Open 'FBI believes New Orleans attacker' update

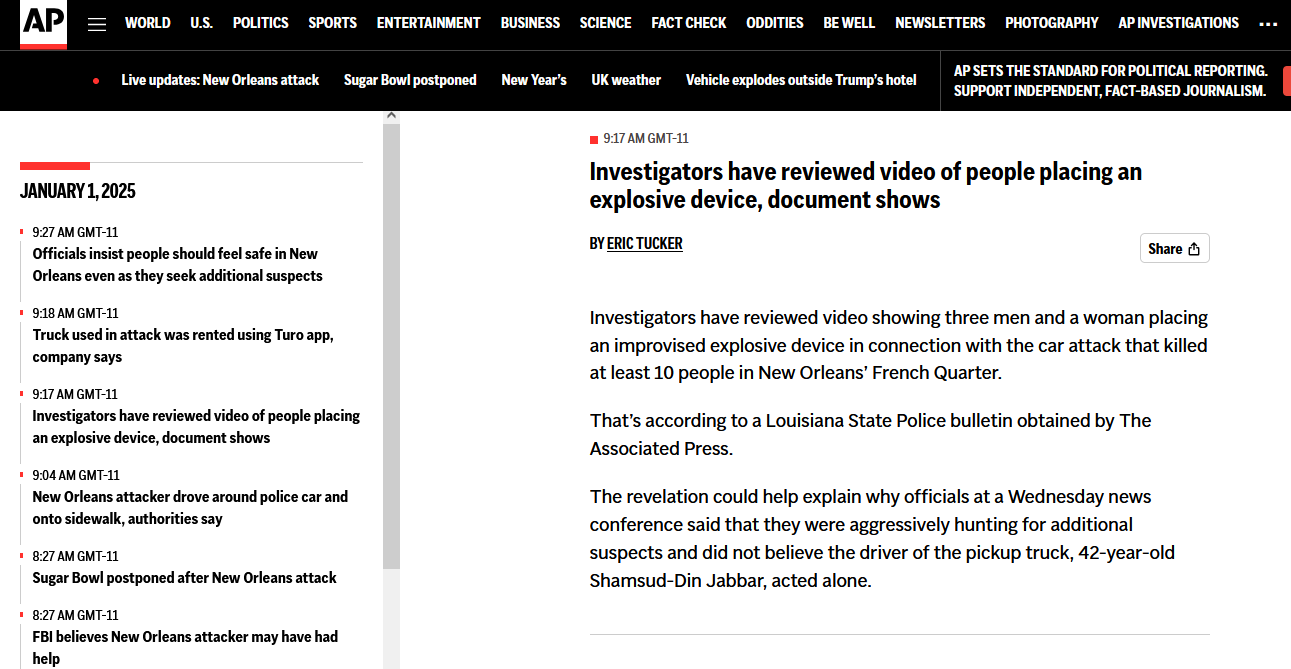pos(185,648)
